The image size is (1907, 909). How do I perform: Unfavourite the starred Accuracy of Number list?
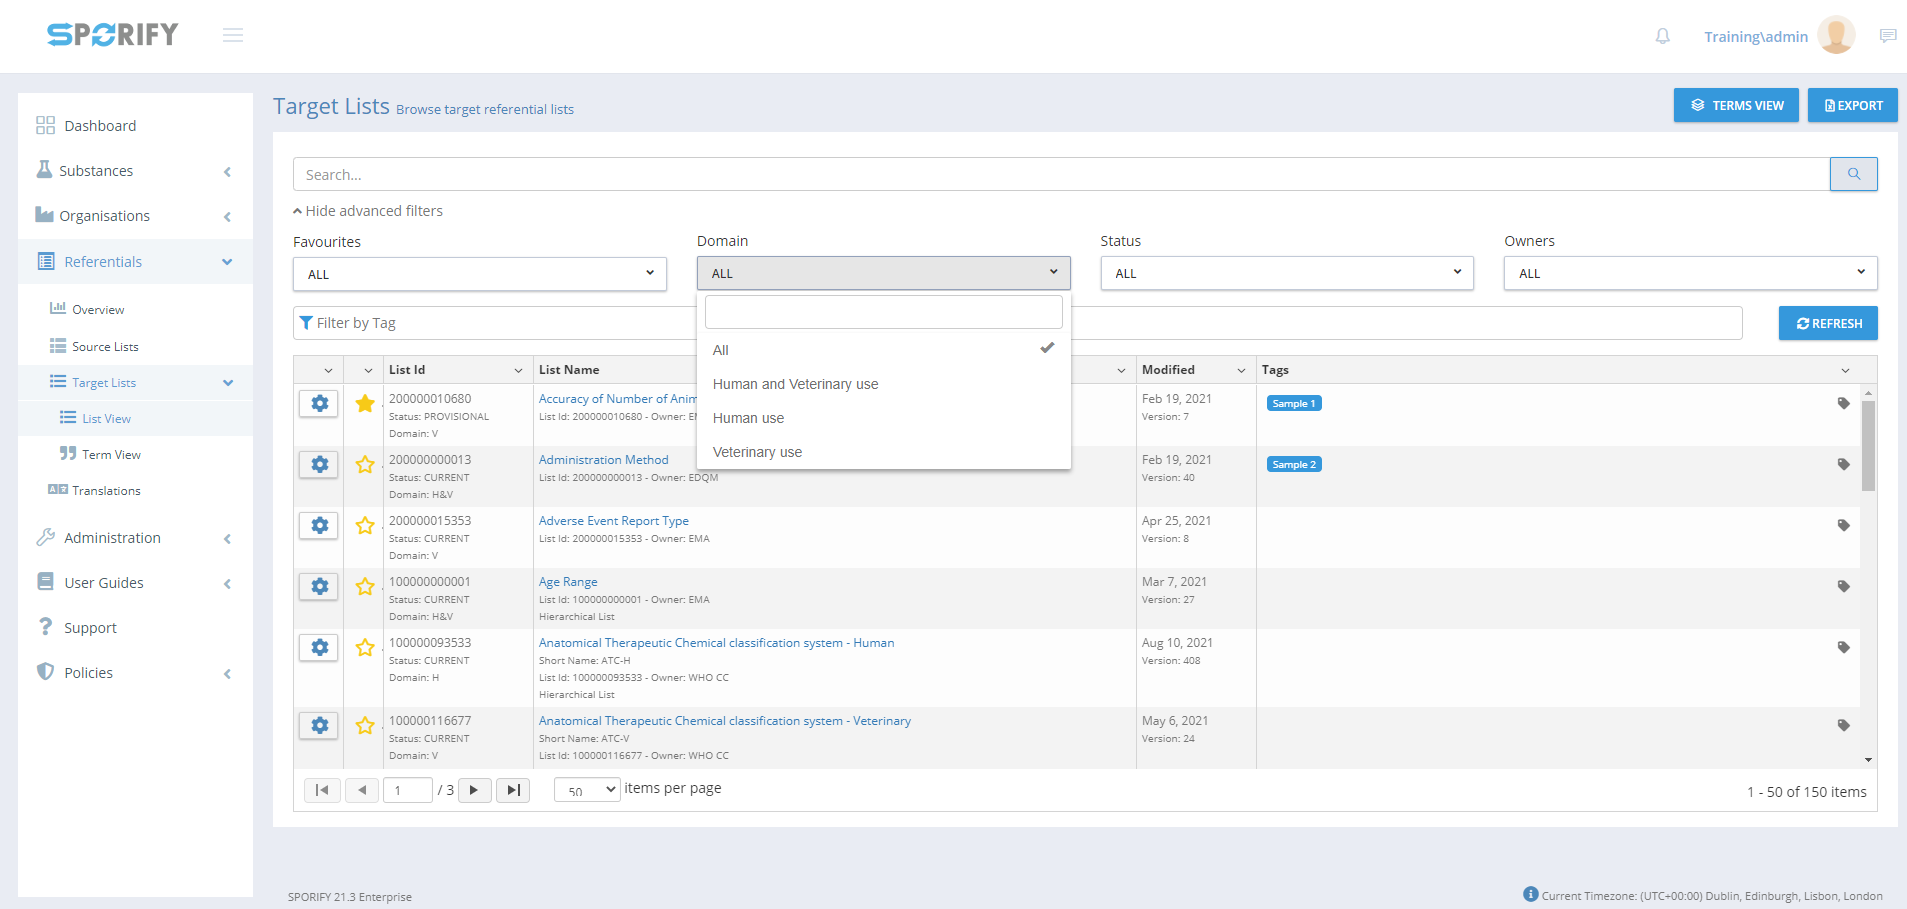(x=365, y=403)
